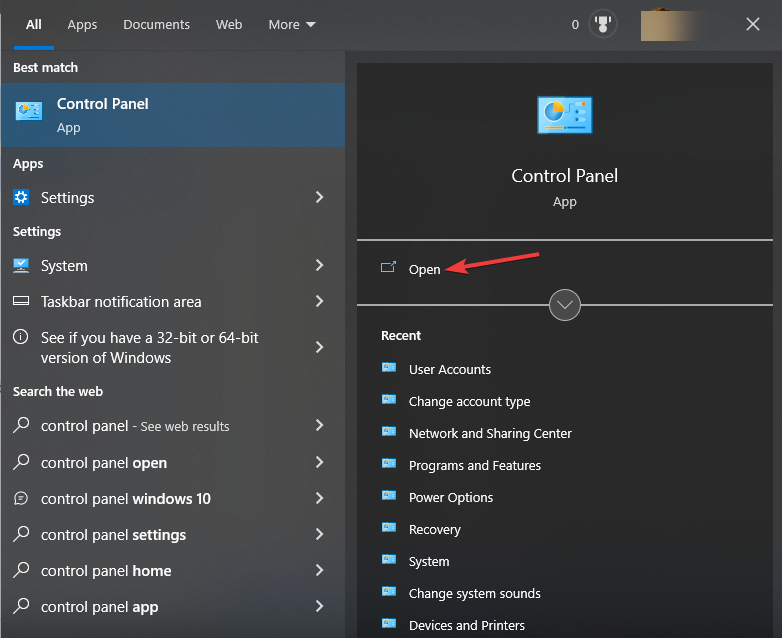Expand the 32-bit or 64-bit result arrow

pyautogui.click(x=320, y=347)
